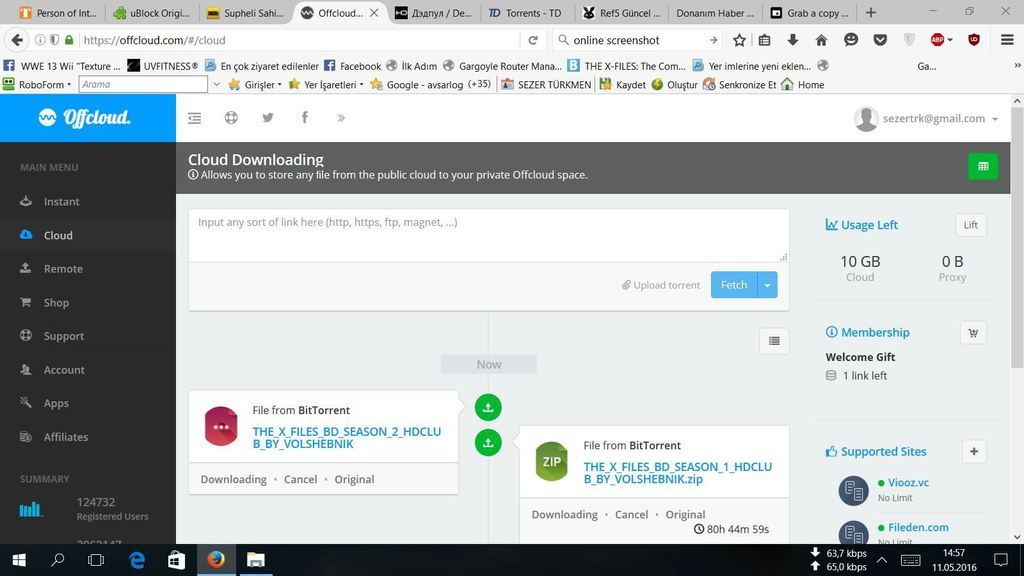Click the green upload icon beside SEASON_1 card

488,443
